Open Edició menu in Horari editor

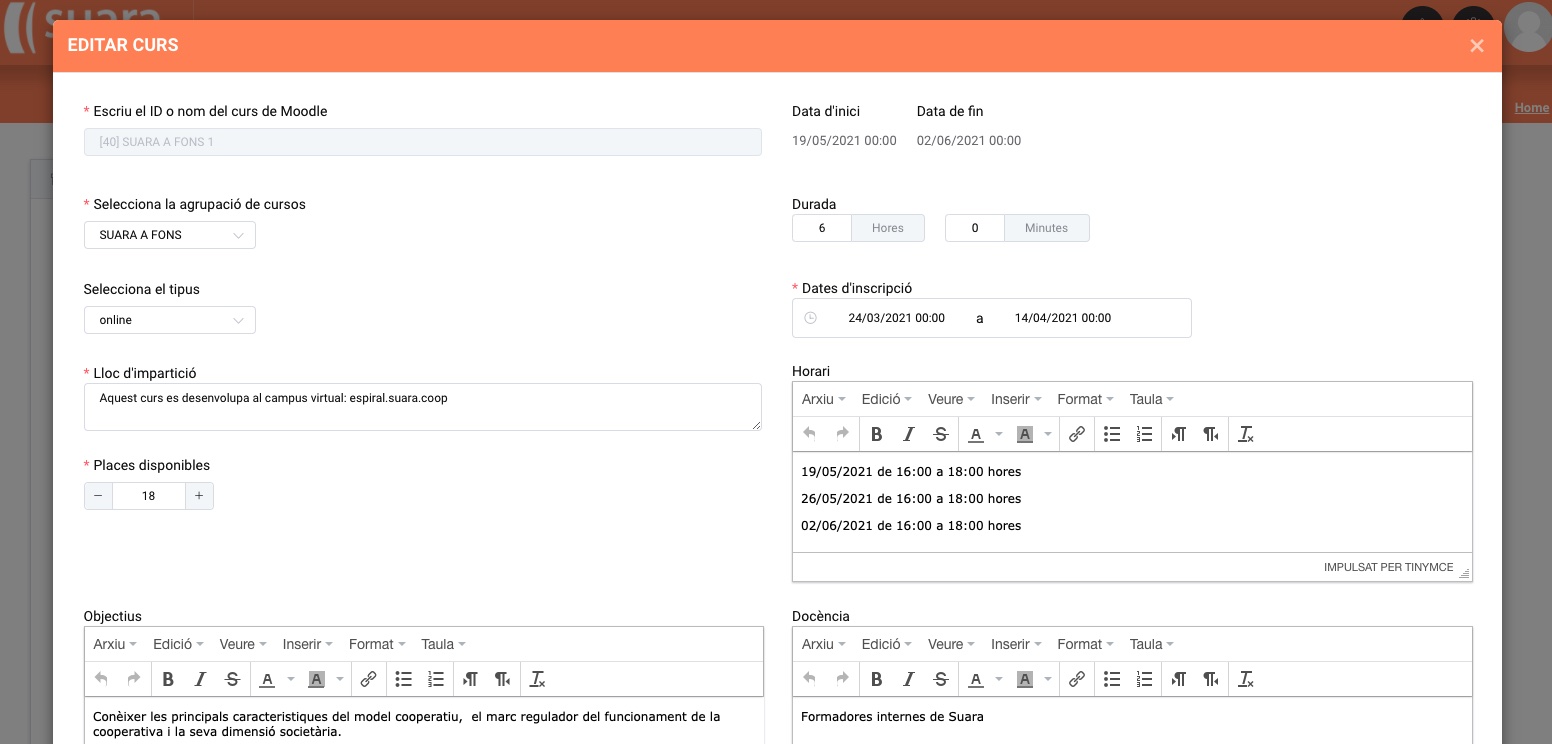coord(886,399)
